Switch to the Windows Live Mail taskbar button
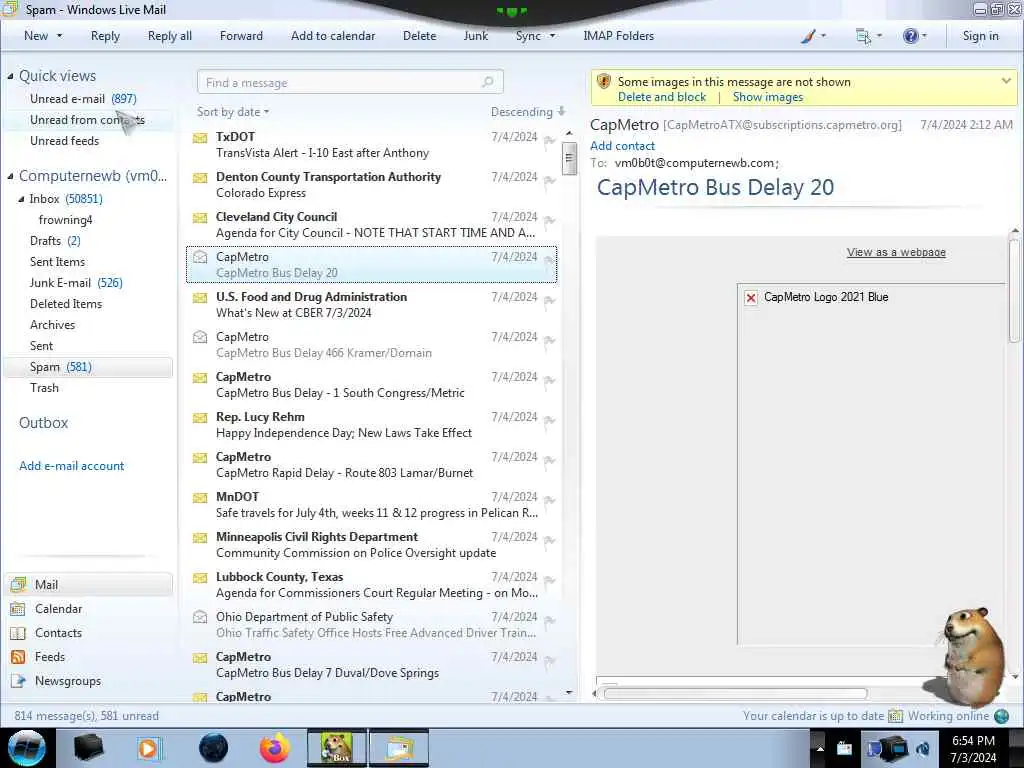 399,748
